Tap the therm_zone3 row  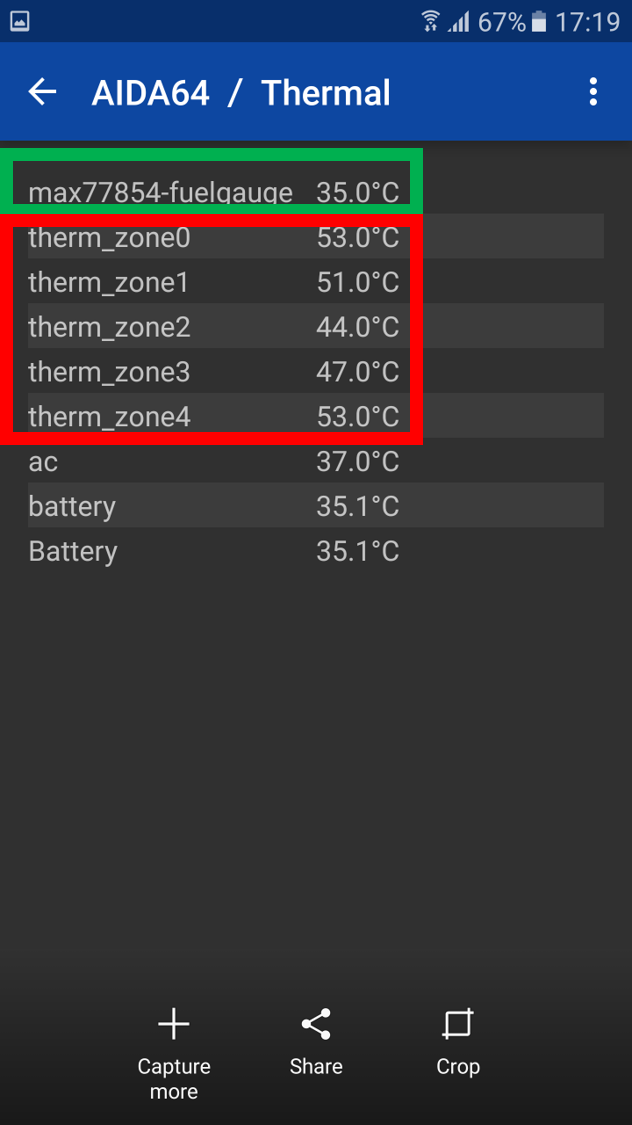click(x=214, y=372)
